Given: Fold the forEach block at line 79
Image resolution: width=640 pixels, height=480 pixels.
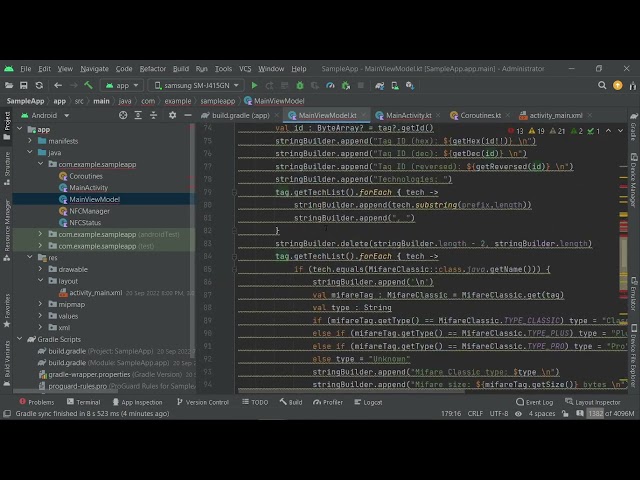Looking at the screenshot, I should [x=234, y=192].
